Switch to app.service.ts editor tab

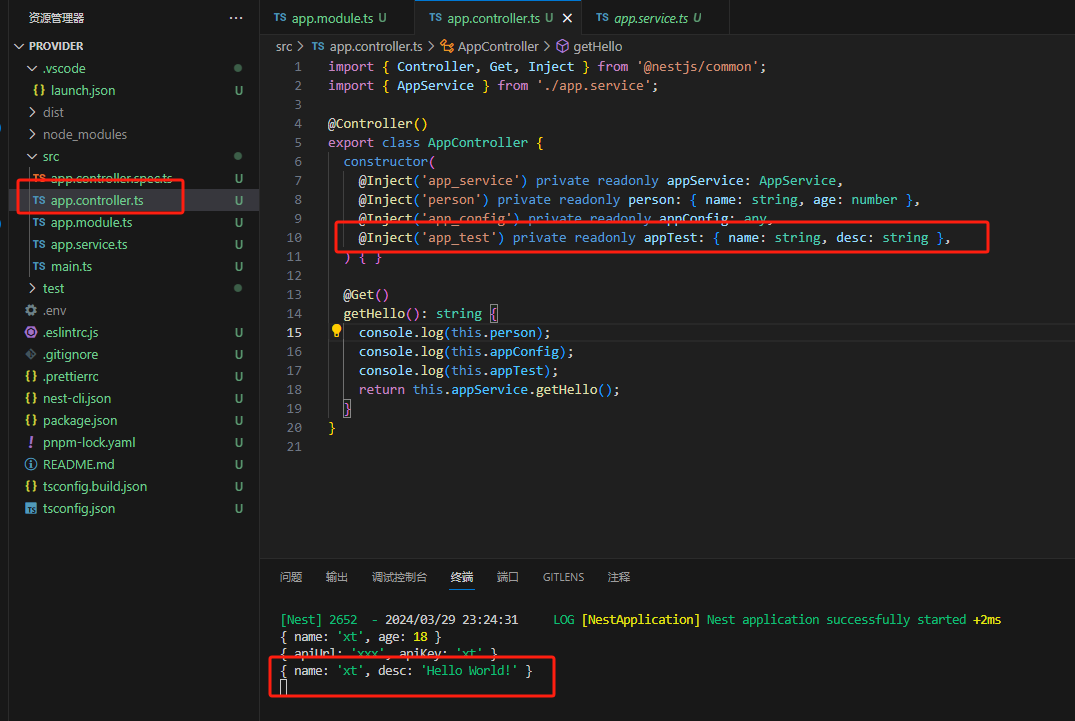pyautogui.click(x=655, y=18)
